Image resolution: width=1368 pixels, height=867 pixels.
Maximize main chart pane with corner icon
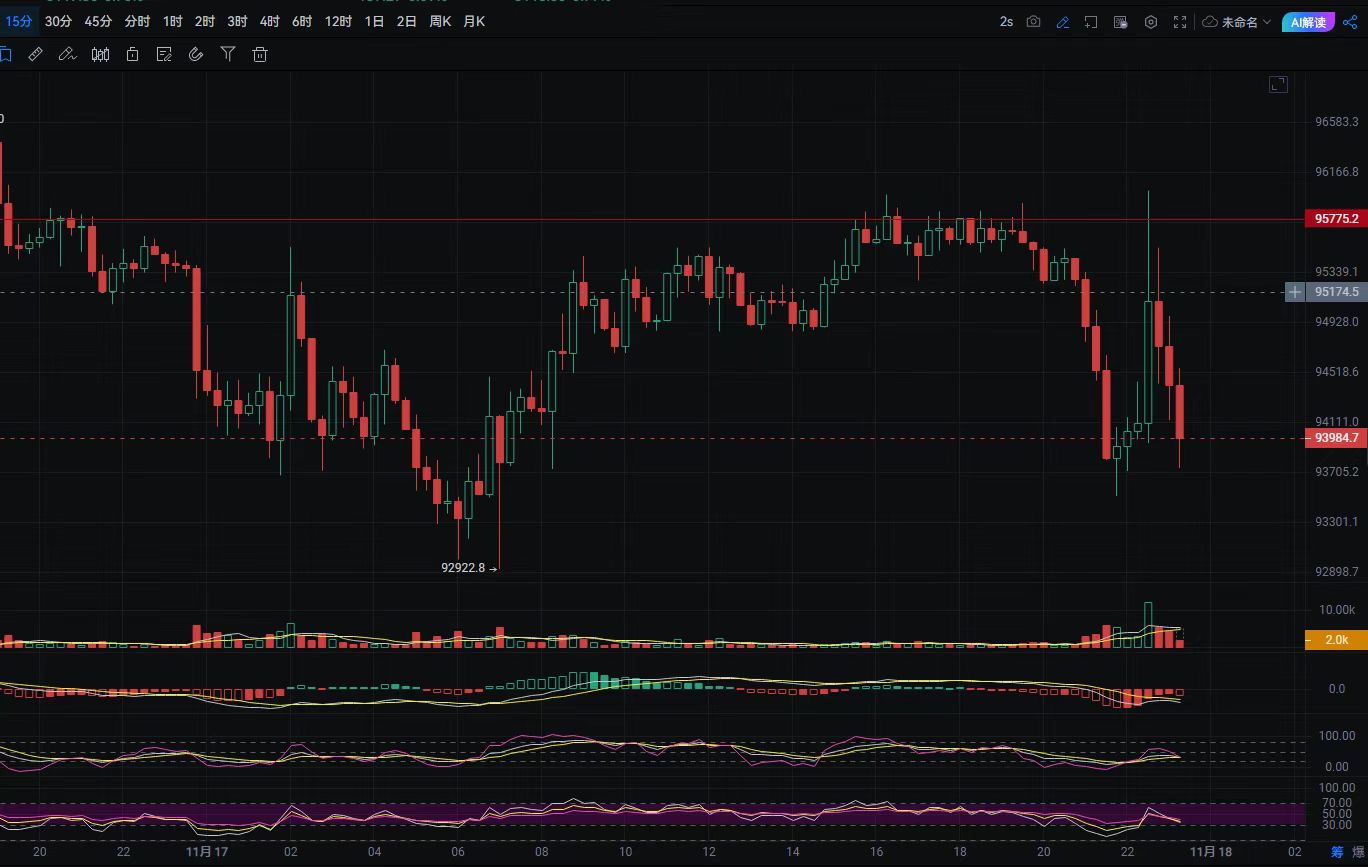coord(1278,85)
